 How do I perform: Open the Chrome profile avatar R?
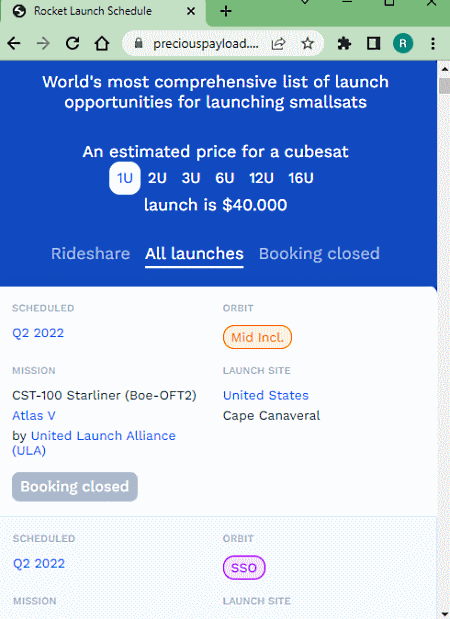click(403, 43)
